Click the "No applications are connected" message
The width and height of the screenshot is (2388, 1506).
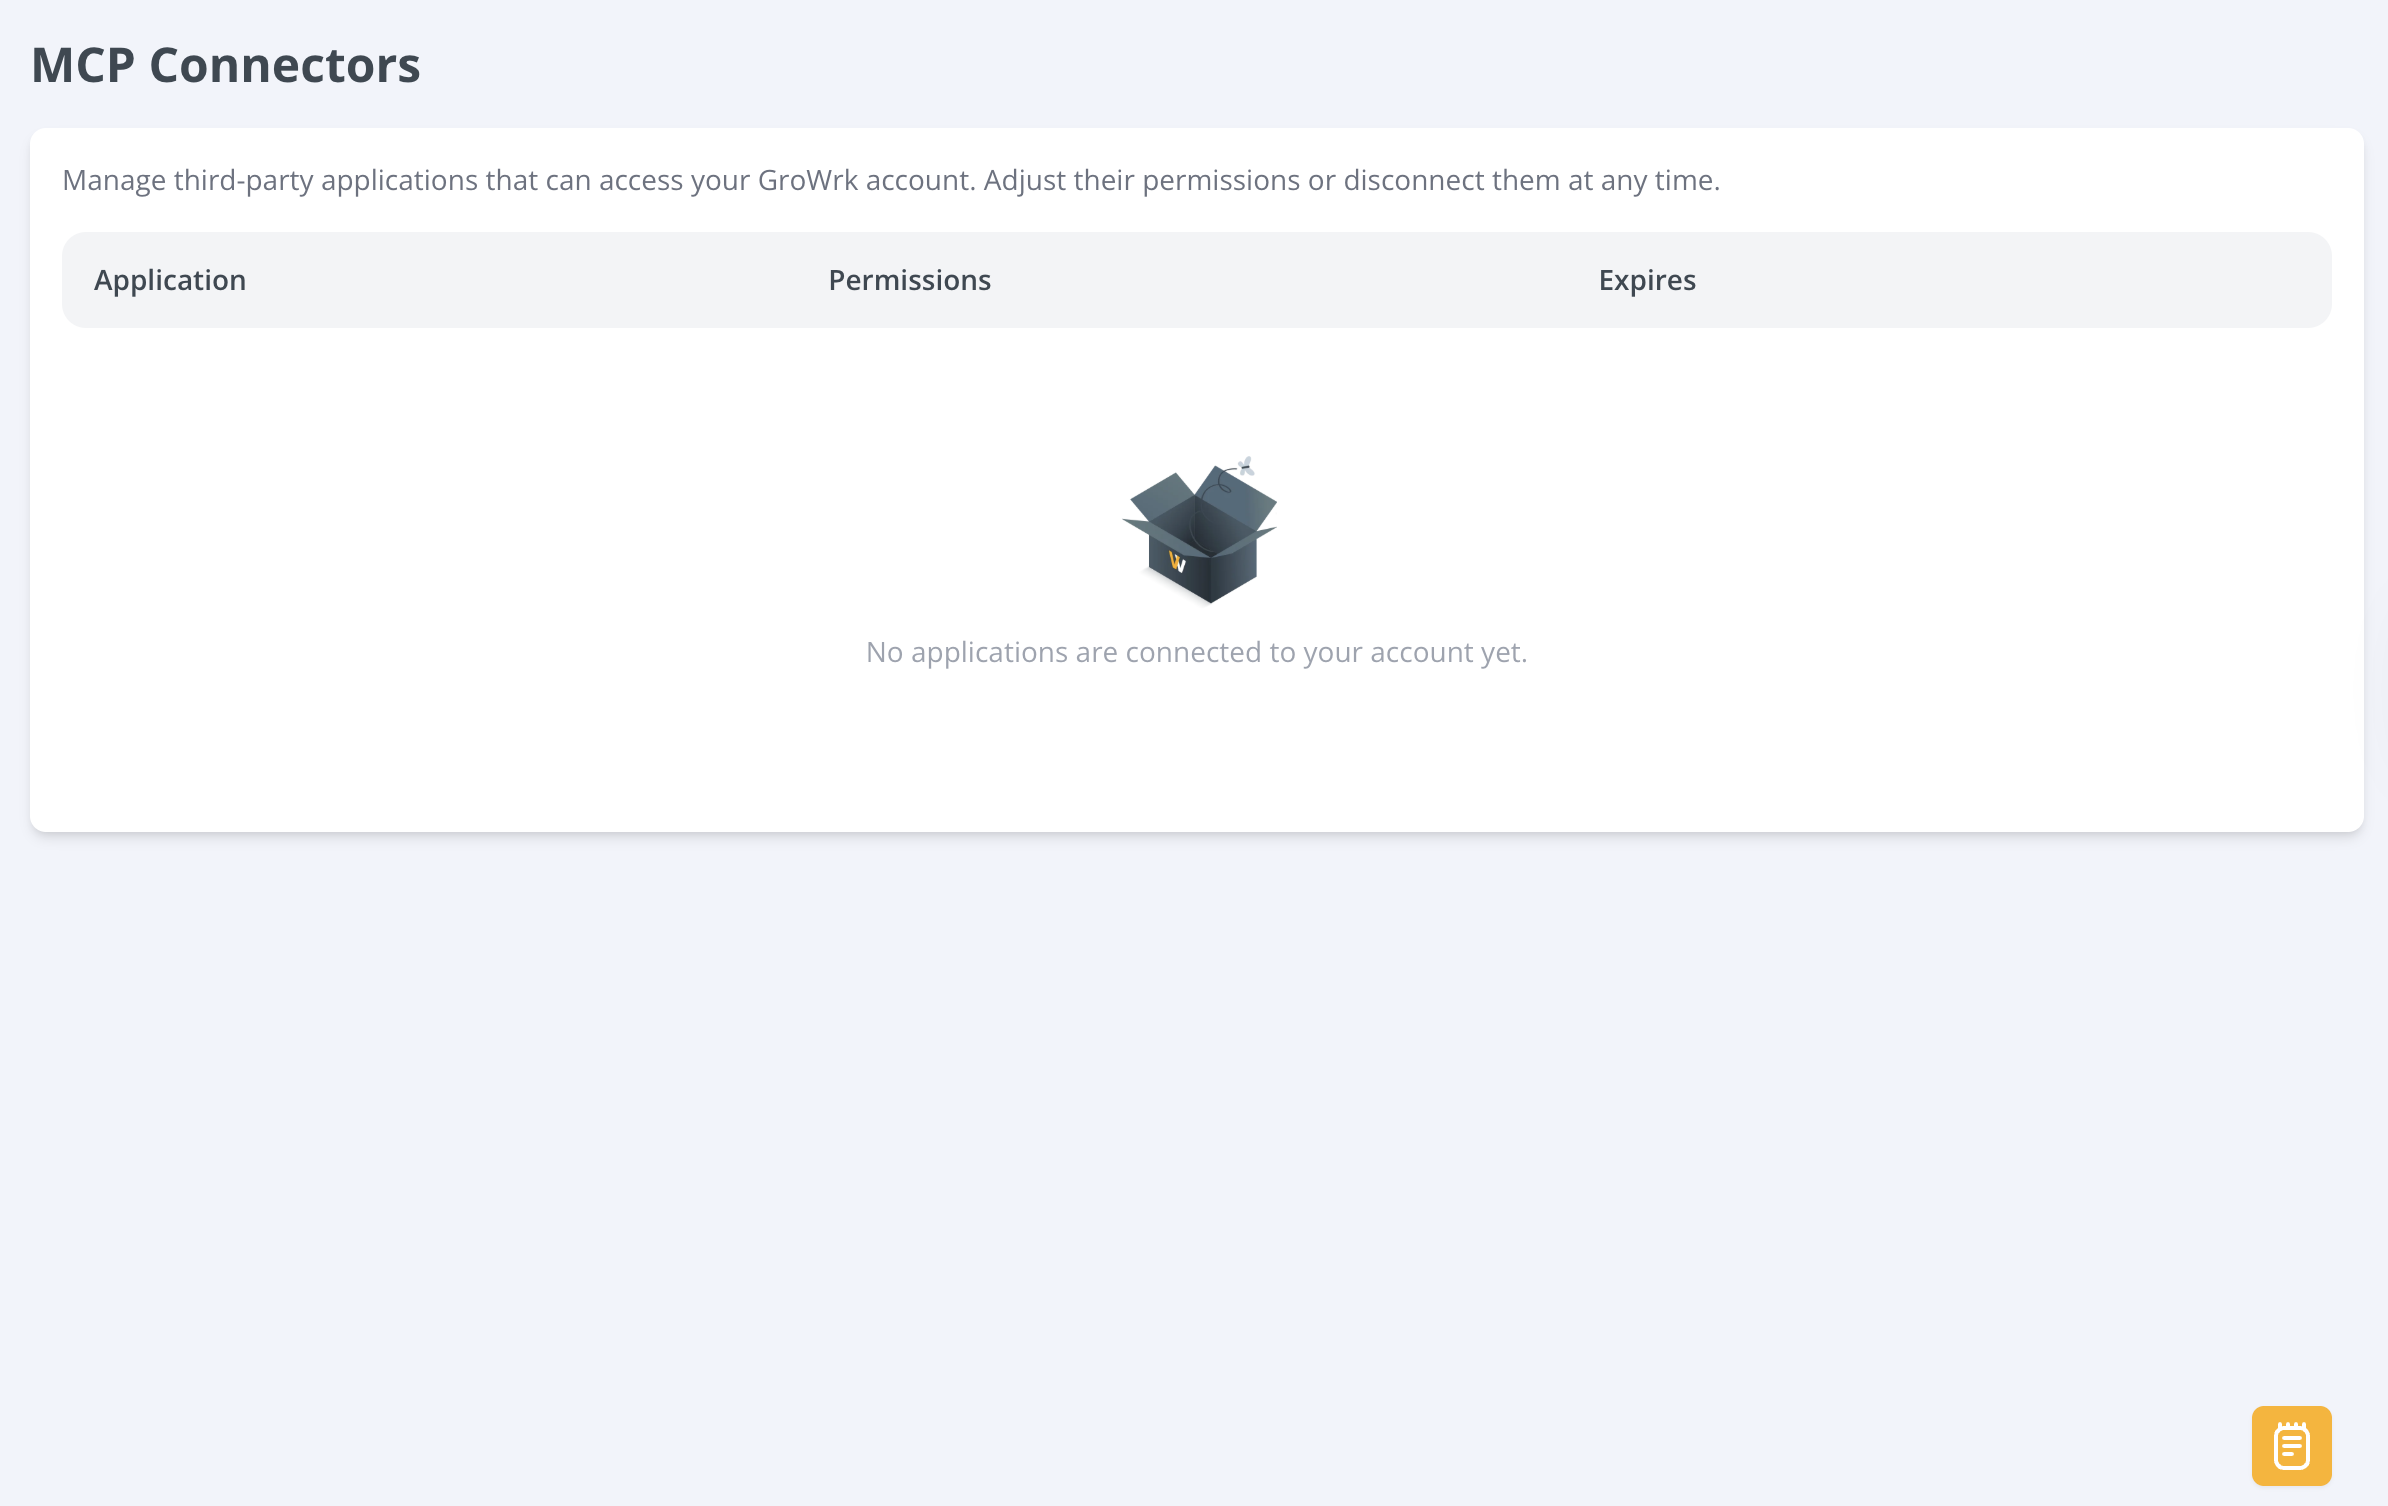(x=1196, y=652)
